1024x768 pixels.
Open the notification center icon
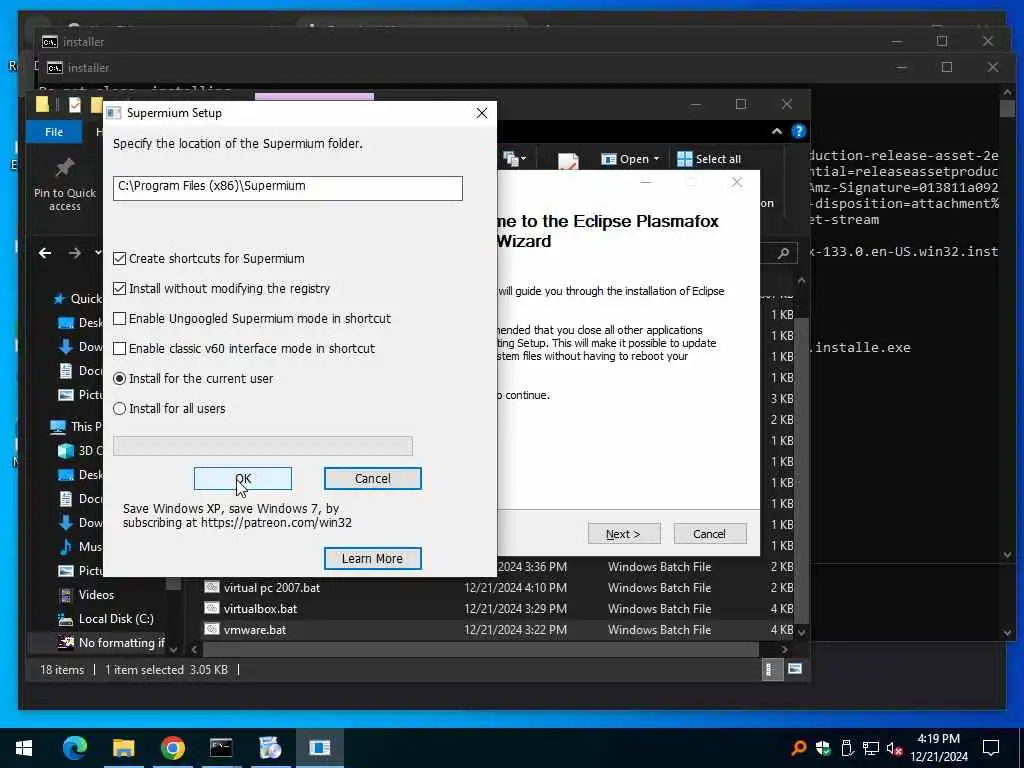click(x=991, y=748)
